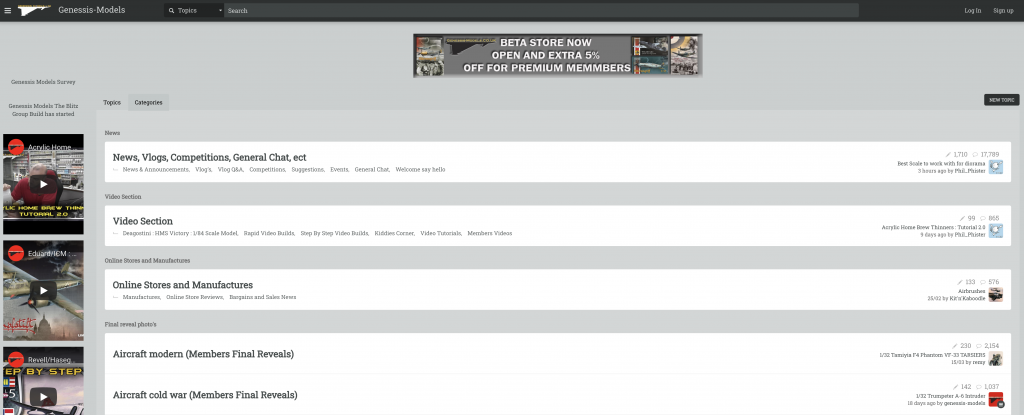Click the search magnifier icon
1024x415 pixels.
point(172,10)
